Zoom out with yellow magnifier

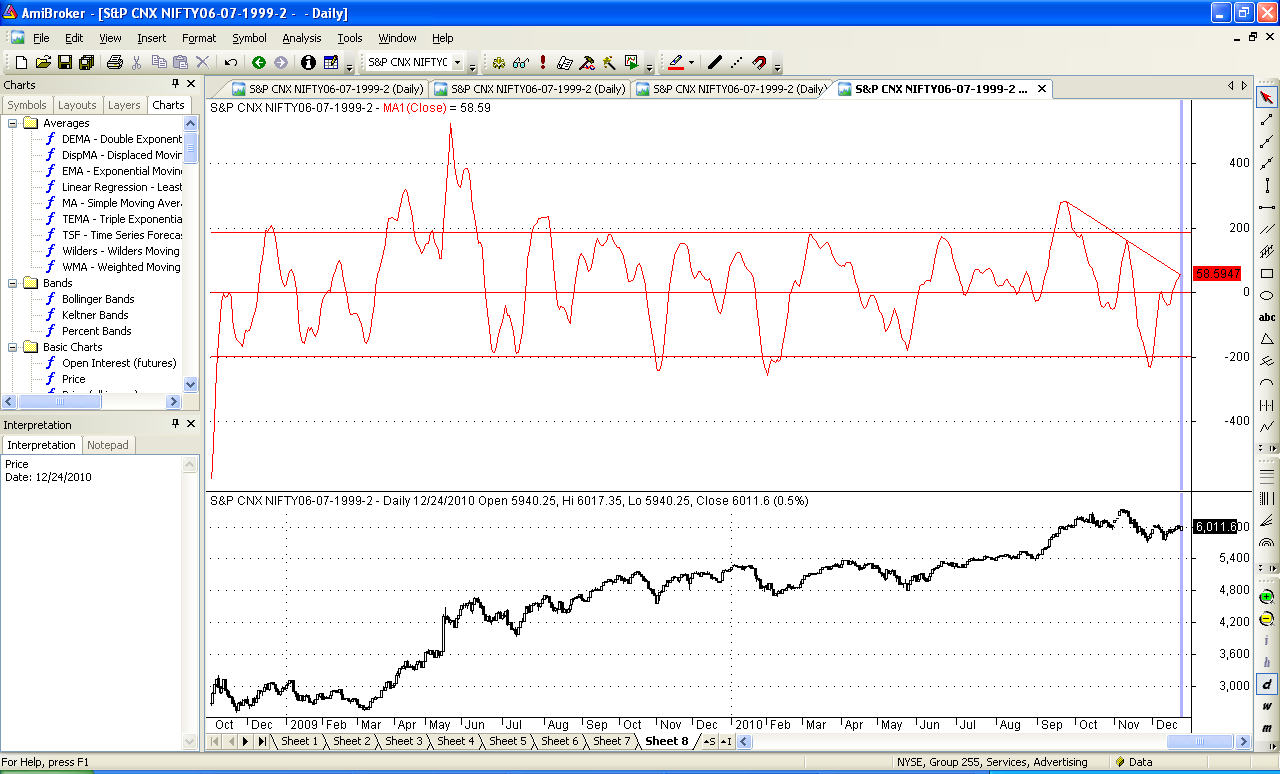(1267, 619)
